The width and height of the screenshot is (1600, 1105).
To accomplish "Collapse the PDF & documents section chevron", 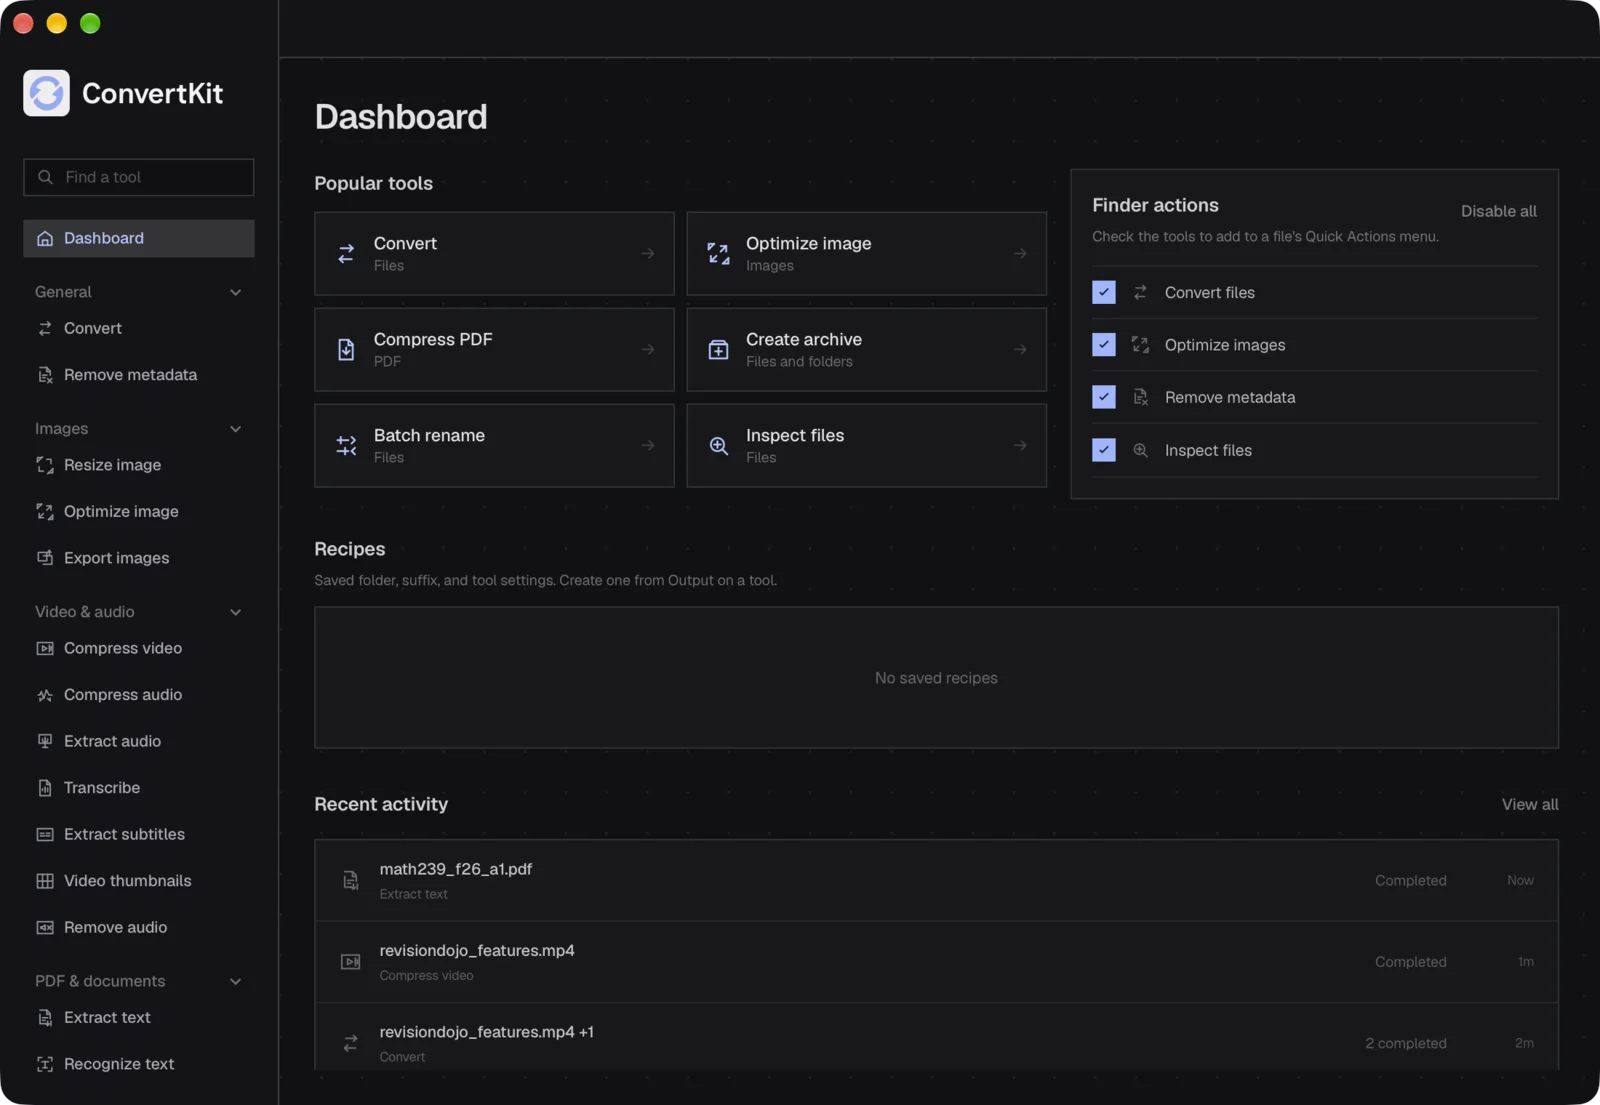I will pos(236,981).
